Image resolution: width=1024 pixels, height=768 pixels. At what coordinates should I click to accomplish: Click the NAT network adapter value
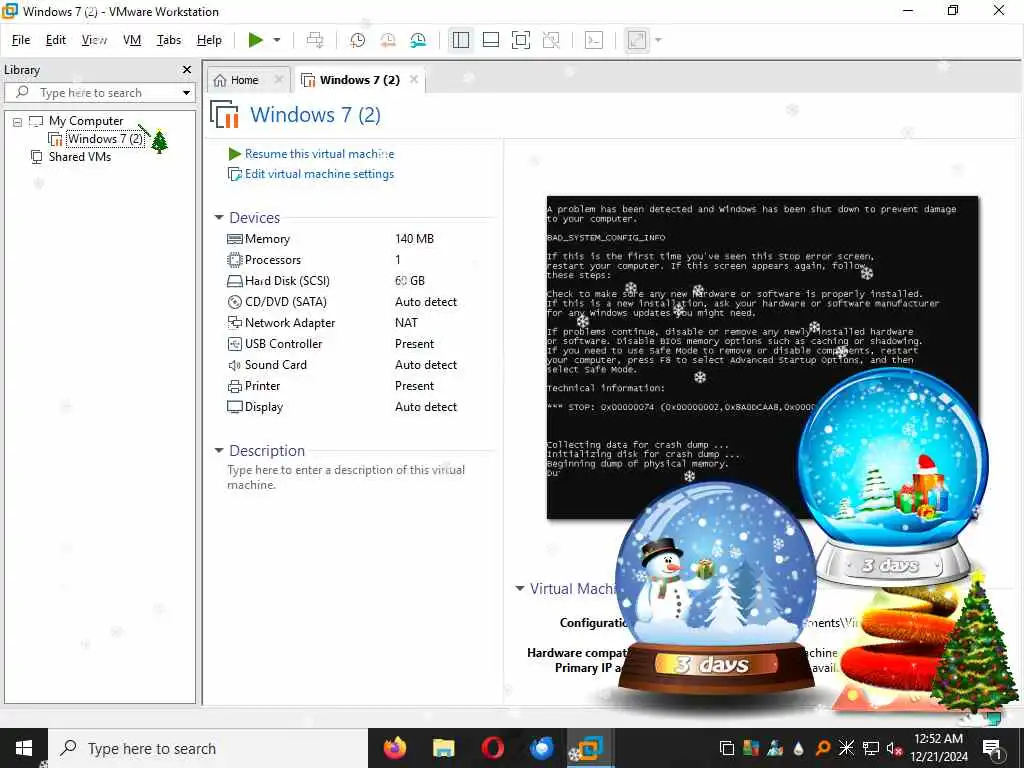point(406,323)
